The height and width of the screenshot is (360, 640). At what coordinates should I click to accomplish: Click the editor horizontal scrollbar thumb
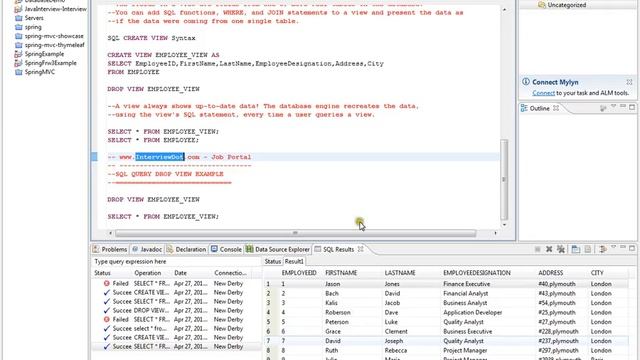296,233
